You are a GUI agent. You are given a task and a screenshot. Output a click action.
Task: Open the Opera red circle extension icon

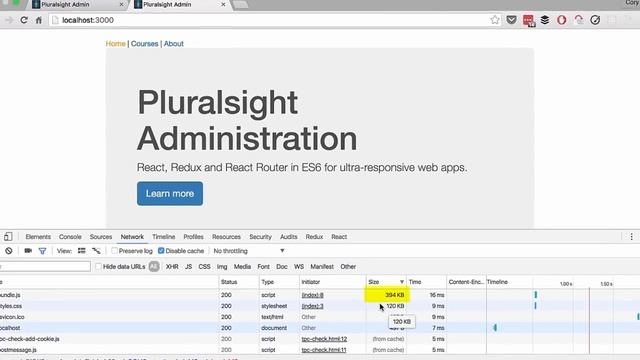coord(562,20)
